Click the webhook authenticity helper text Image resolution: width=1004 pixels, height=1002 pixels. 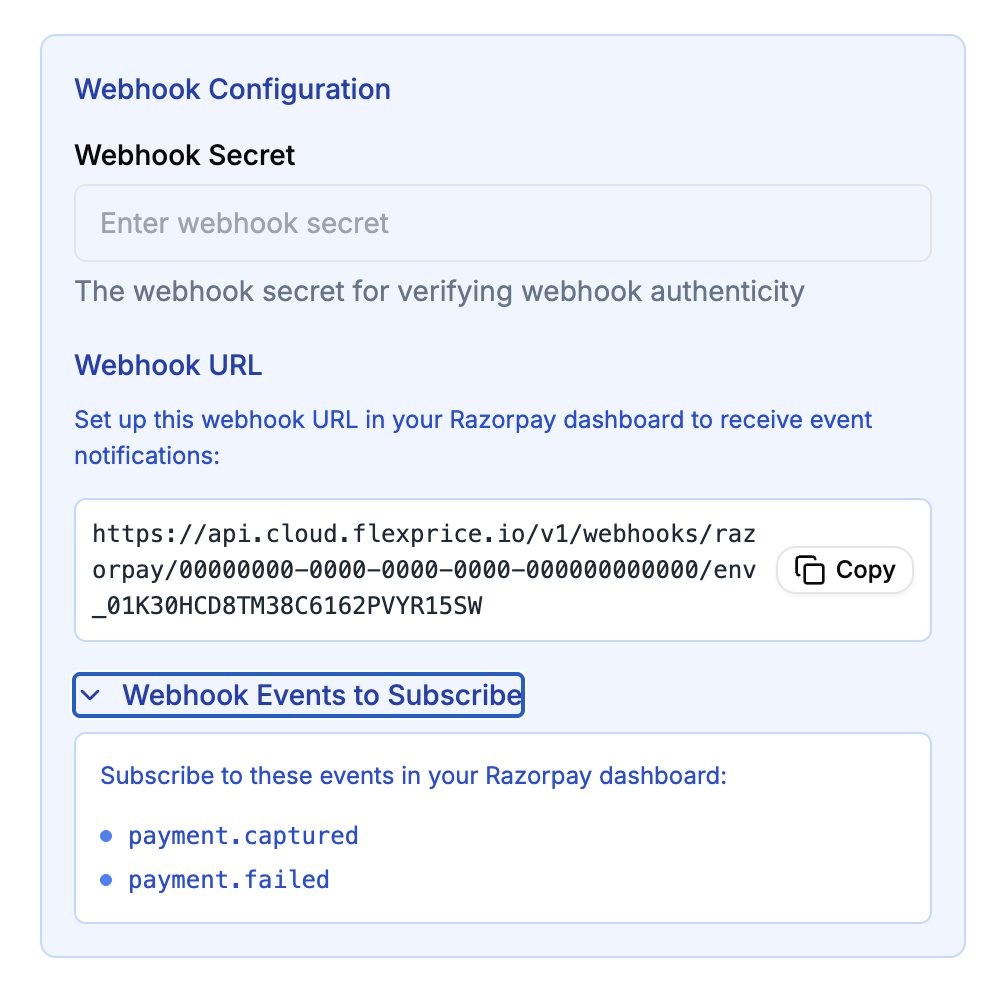[438, 291]
